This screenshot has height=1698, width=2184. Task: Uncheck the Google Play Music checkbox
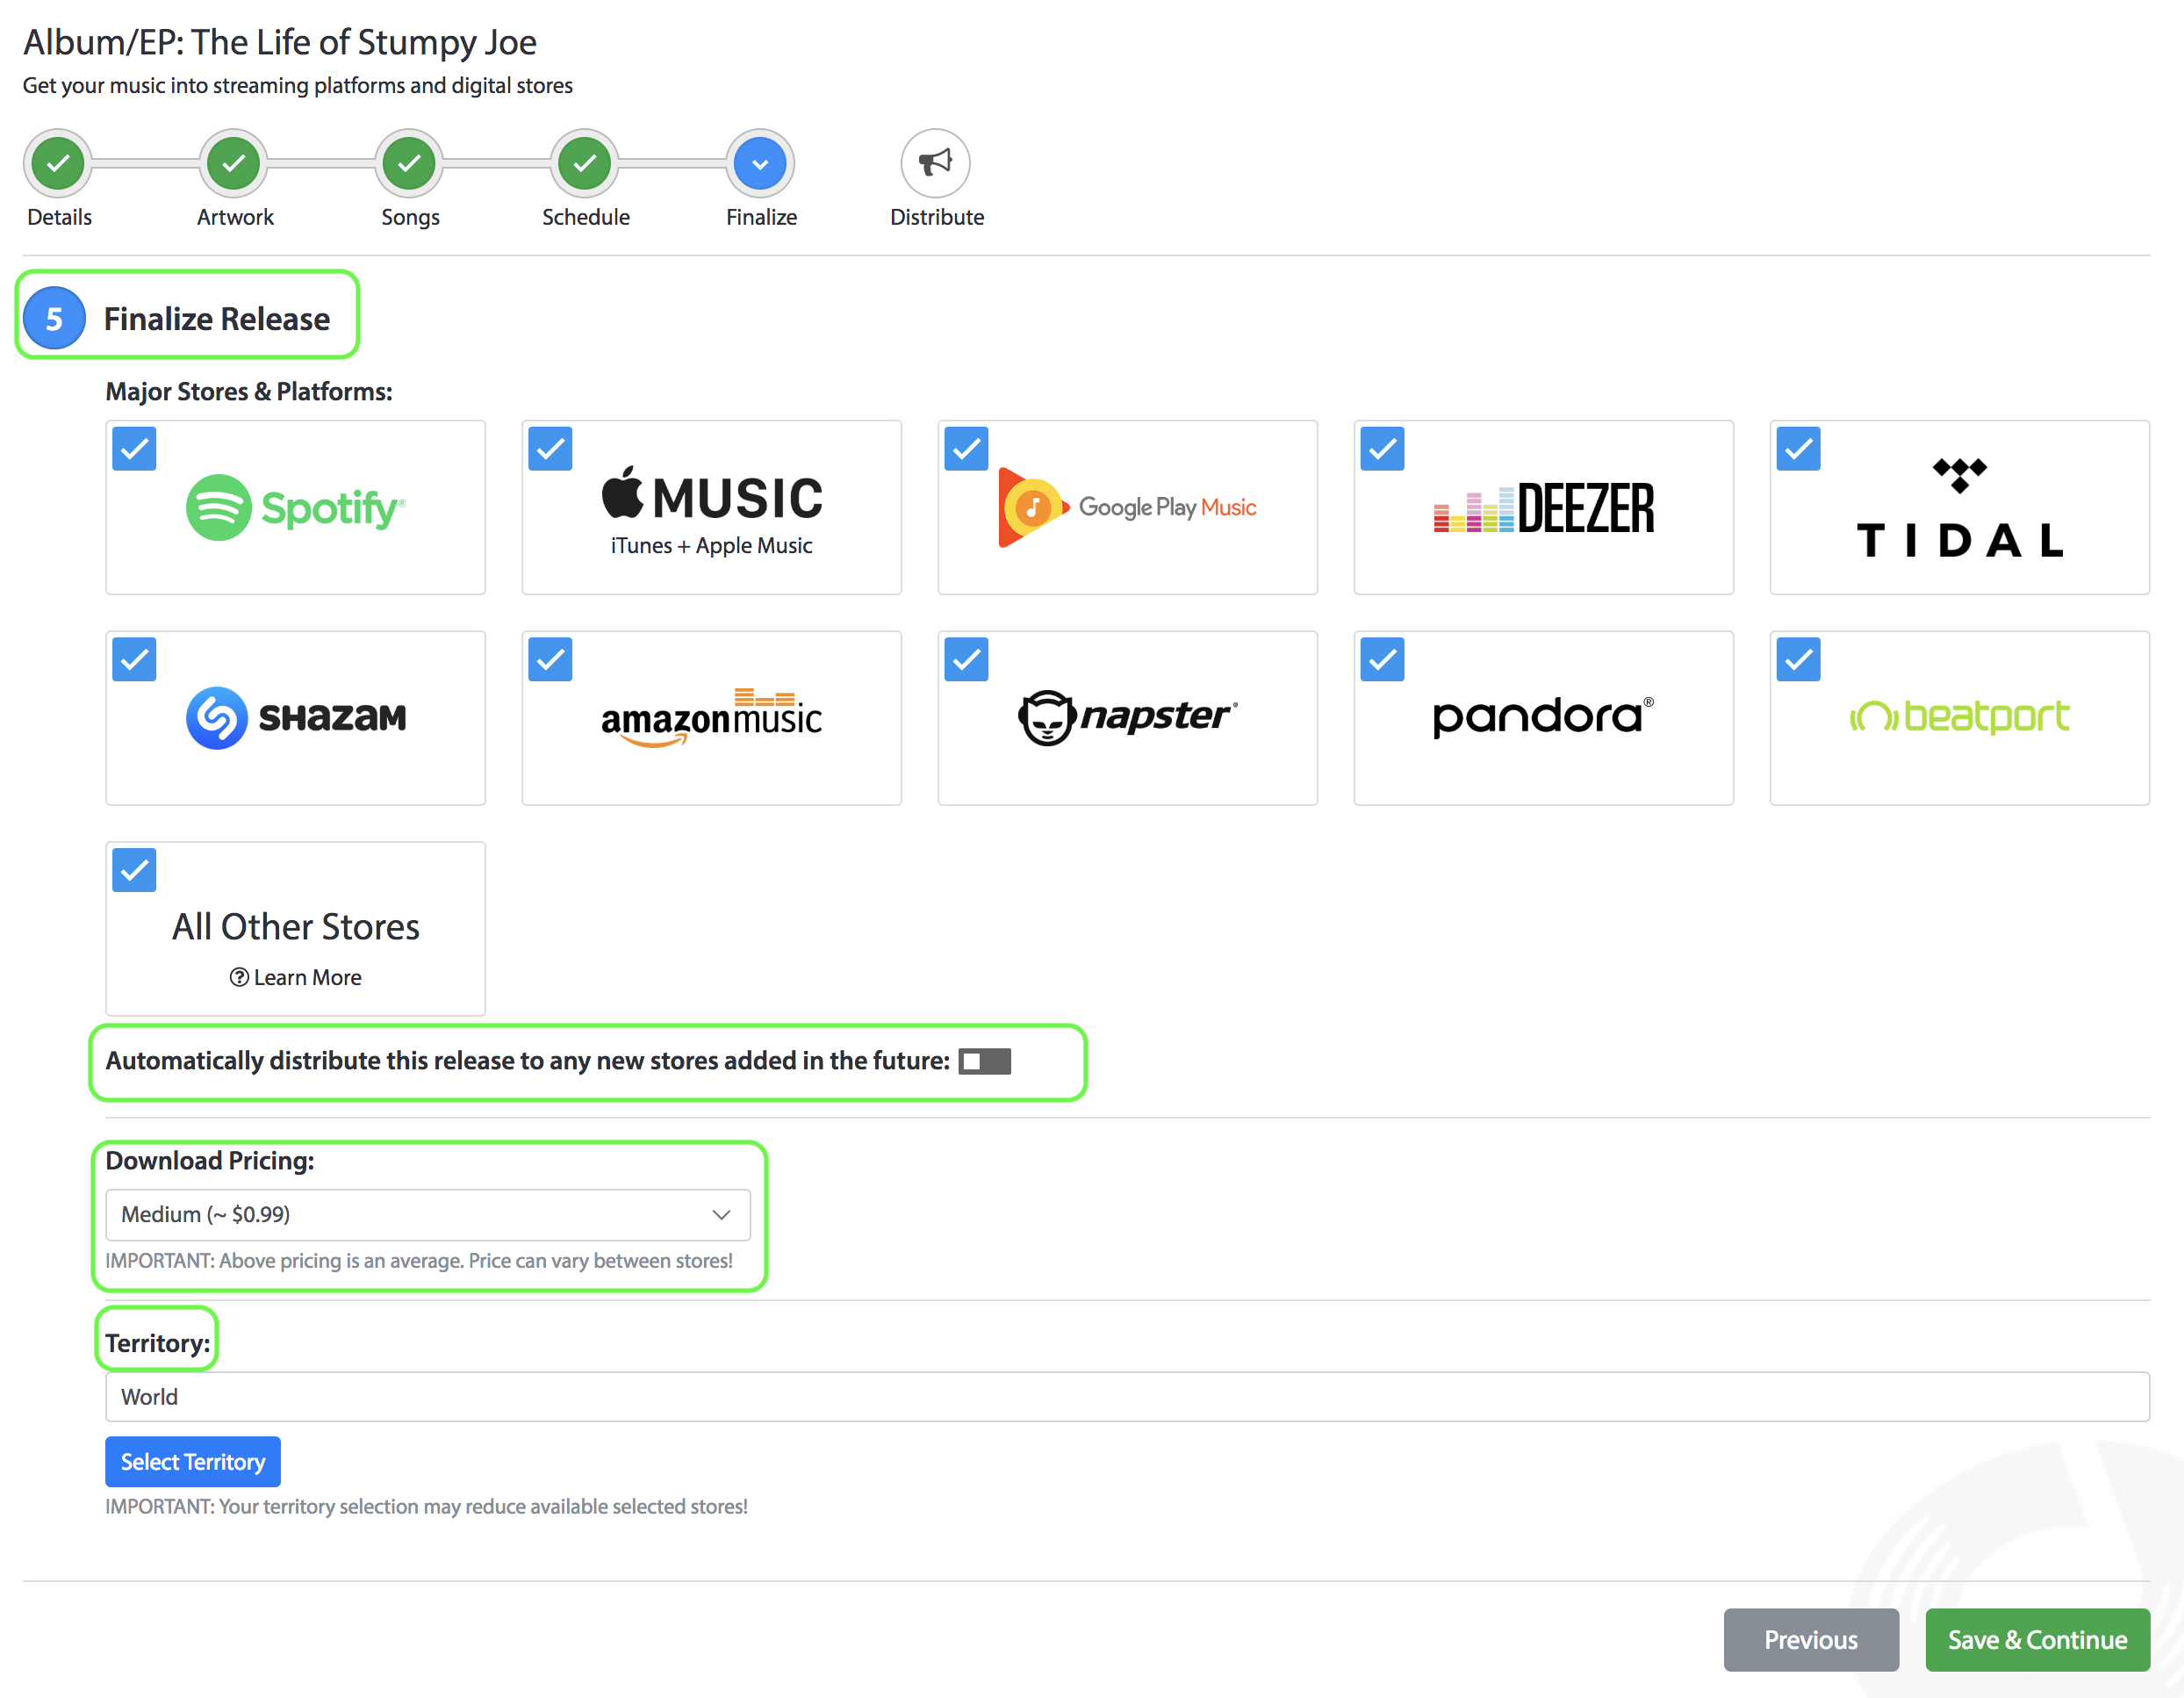click(966, 449)
